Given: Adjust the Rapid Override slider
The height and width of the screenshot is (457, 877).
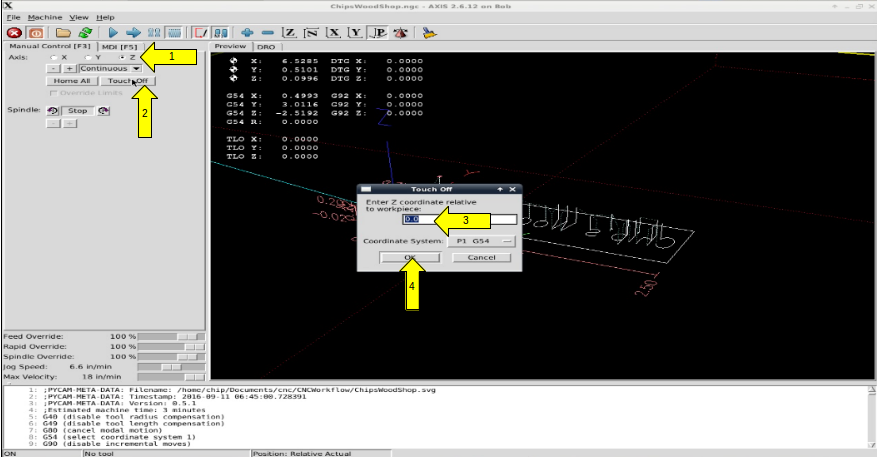Looking at the screenshot, I should tap(171, 347).
